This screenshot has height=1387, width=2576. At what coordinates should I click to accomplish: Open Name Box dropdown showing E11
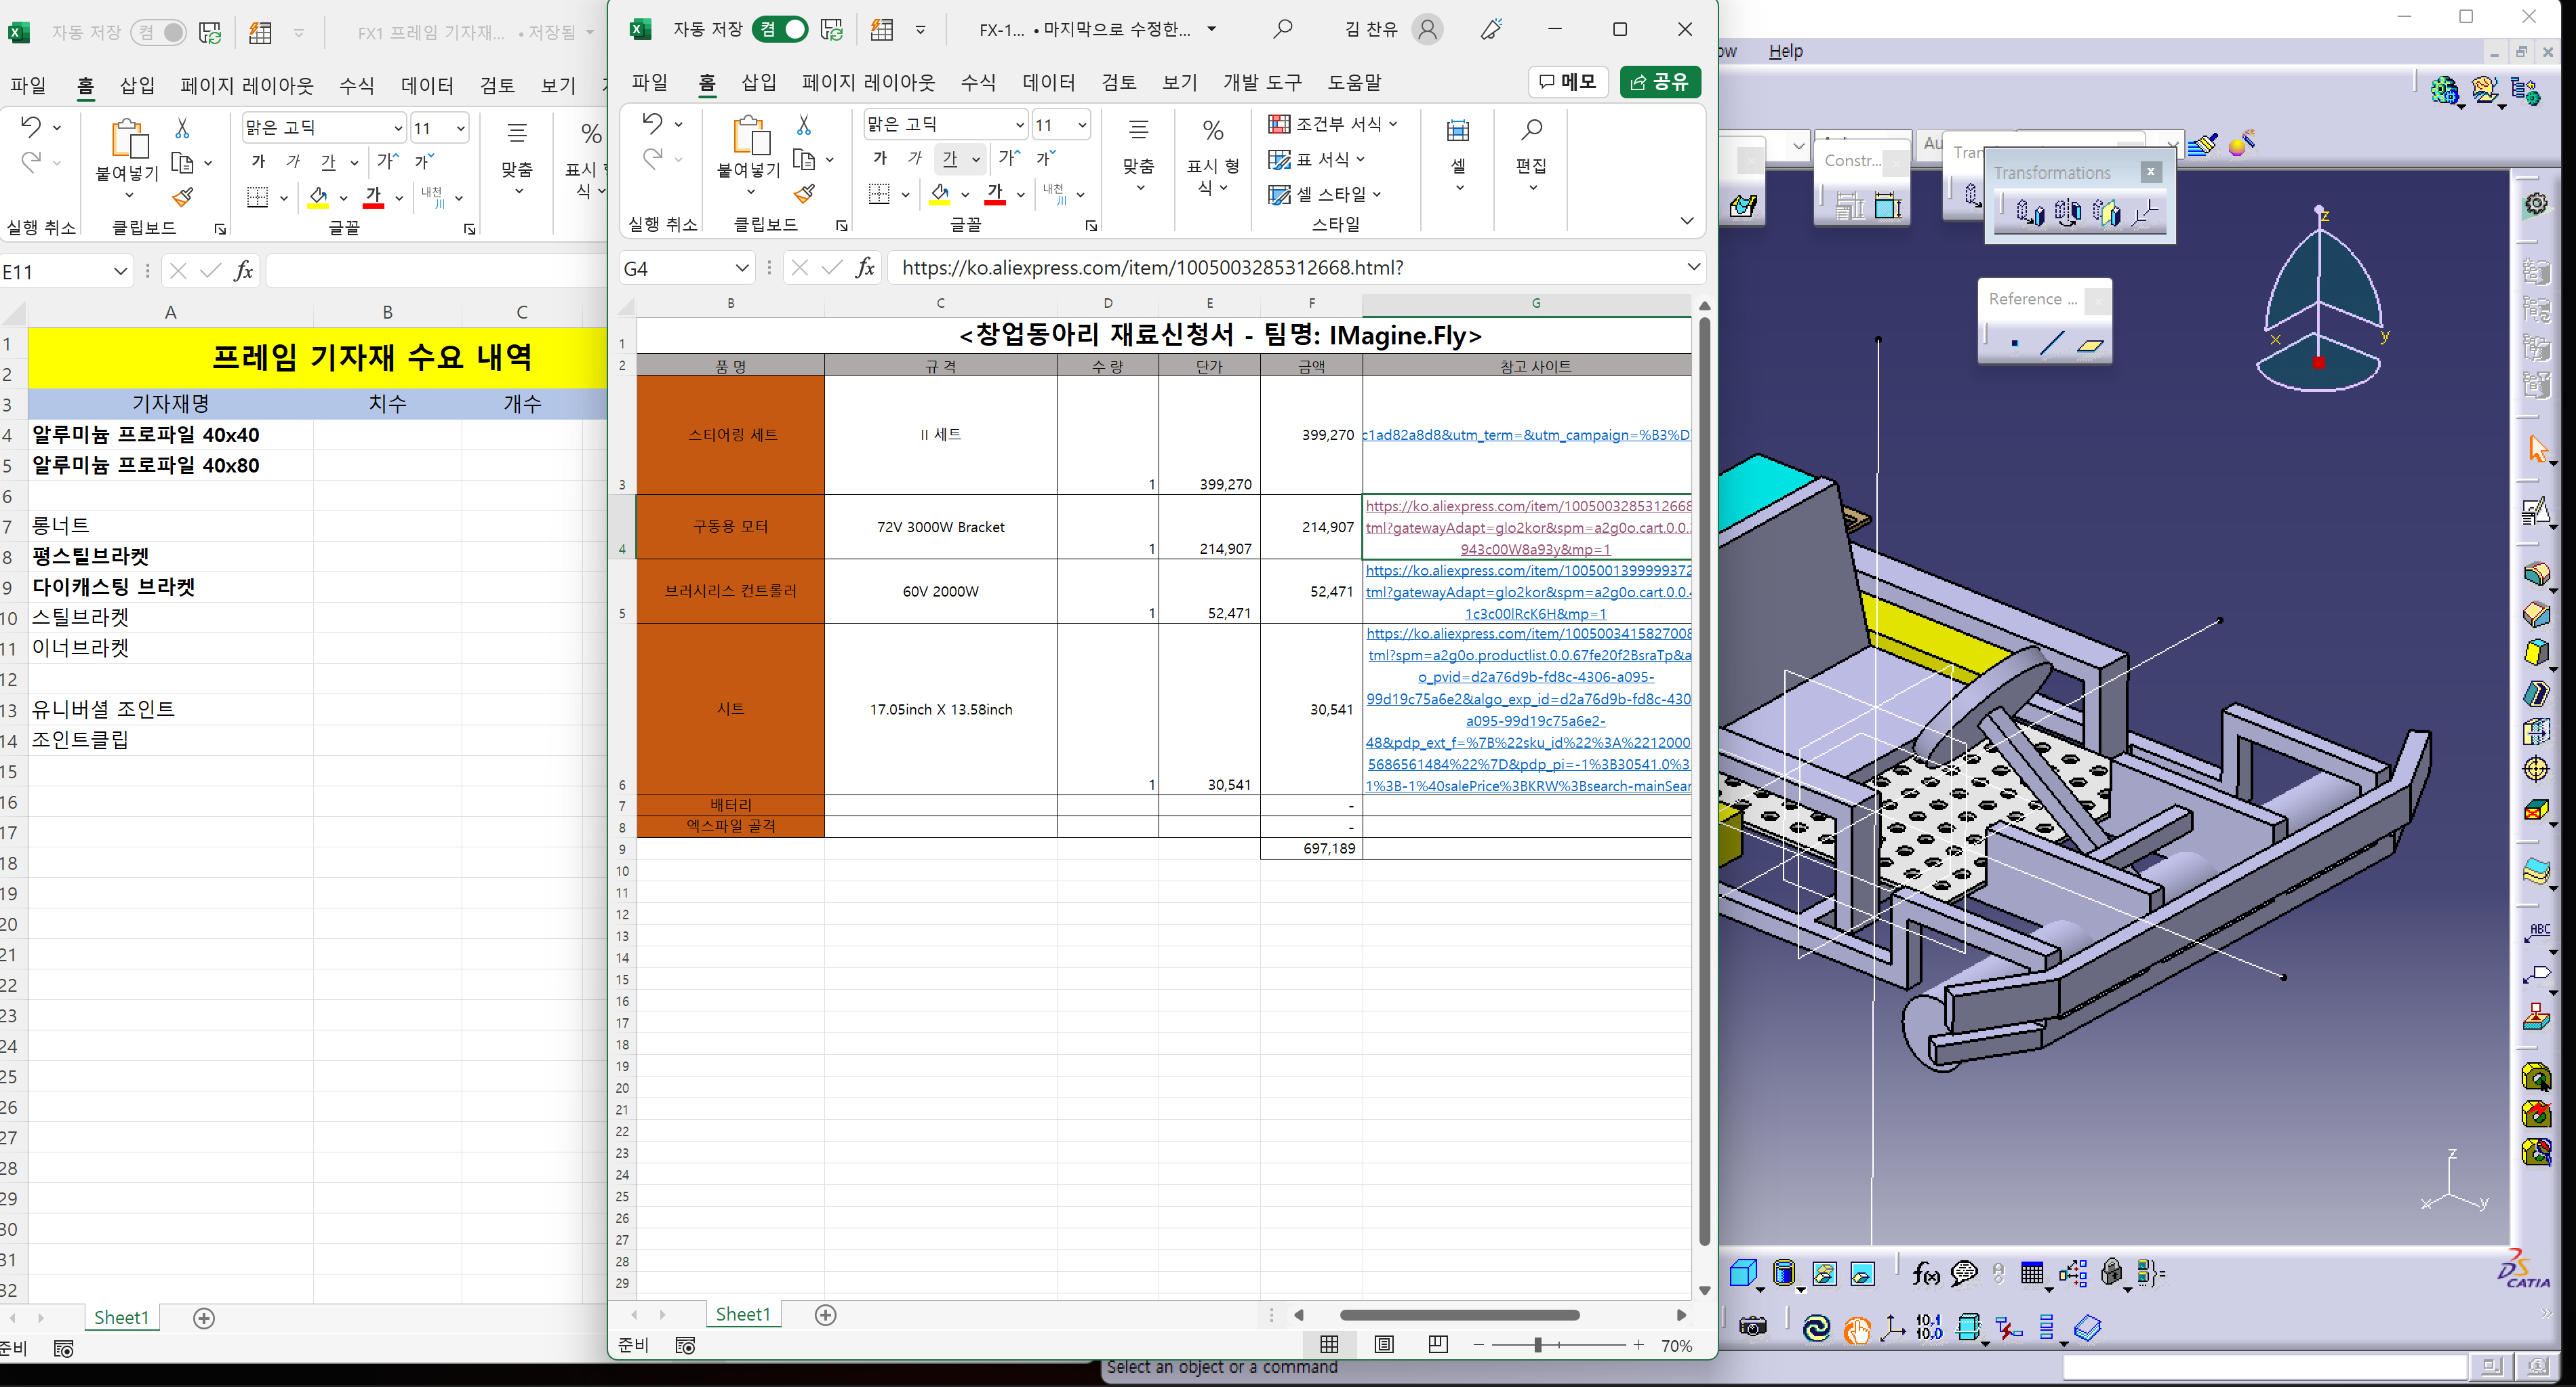pyautogui.click(x=120, y=271)
